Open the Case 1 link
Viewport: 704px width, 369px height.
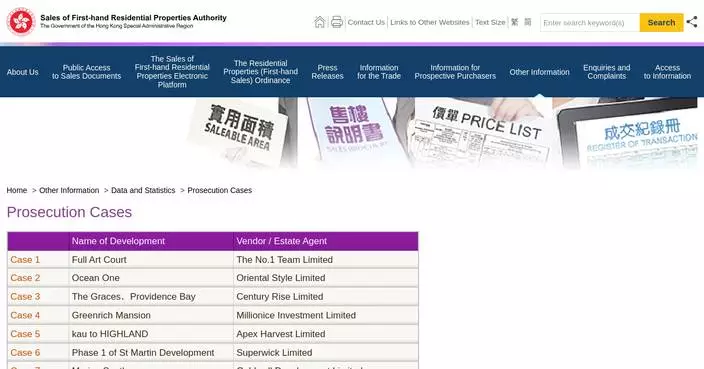pyautogui.click(x=25, y=259)
